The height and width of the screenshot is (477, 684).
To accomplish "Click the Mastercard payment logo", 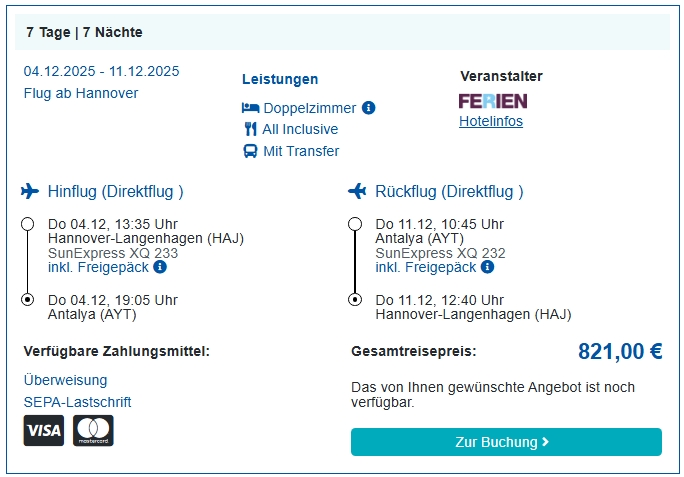I will pos(94,431).
